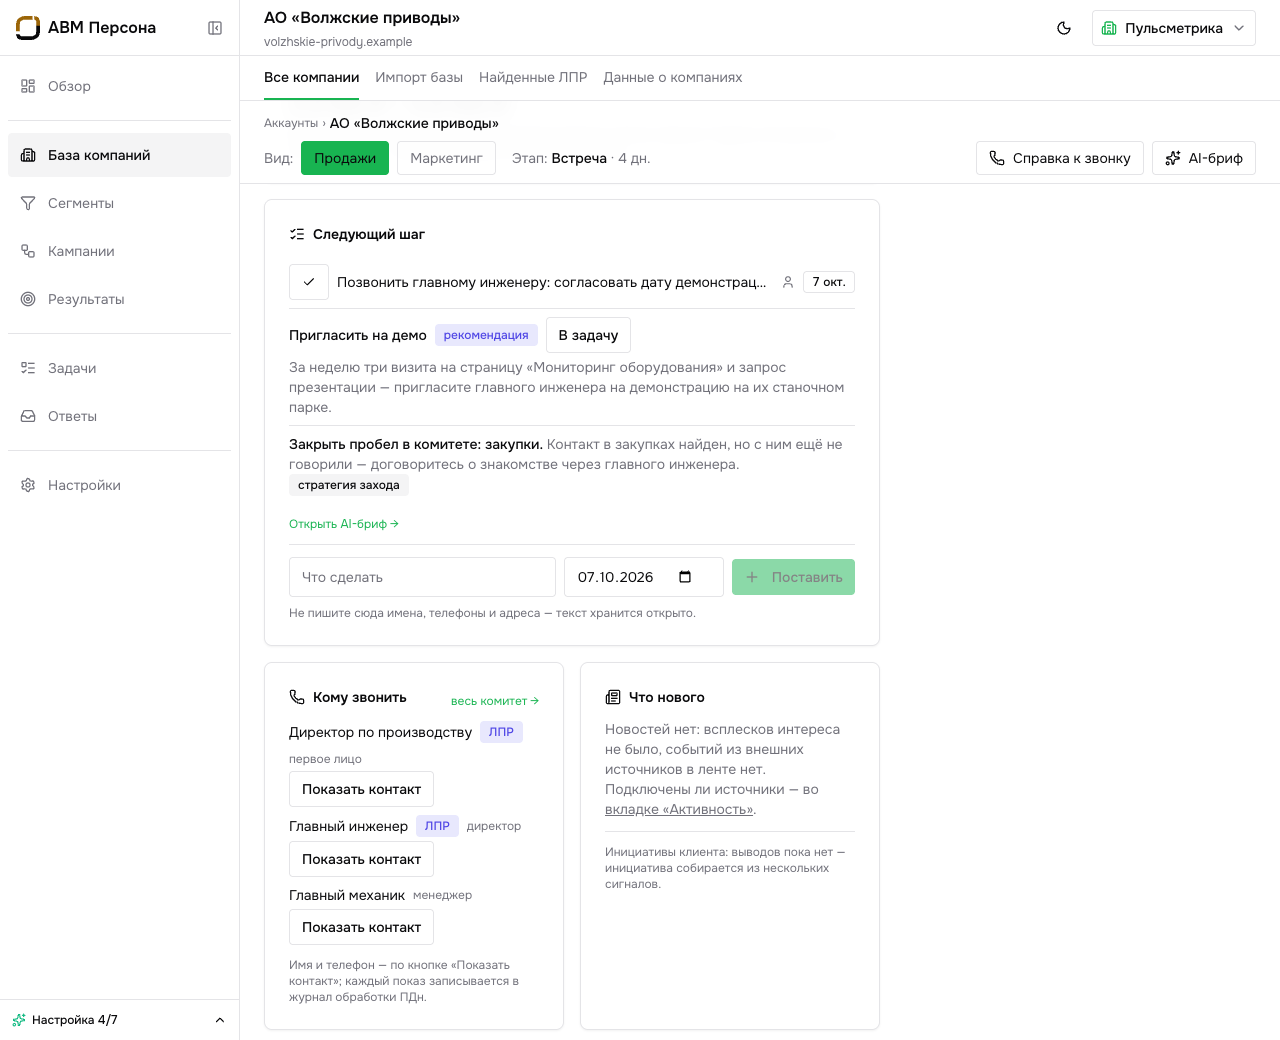Follow the вкладке «Активность» link
Image resolution: width=1280 pixels, height=1040 pixels.
680,809
